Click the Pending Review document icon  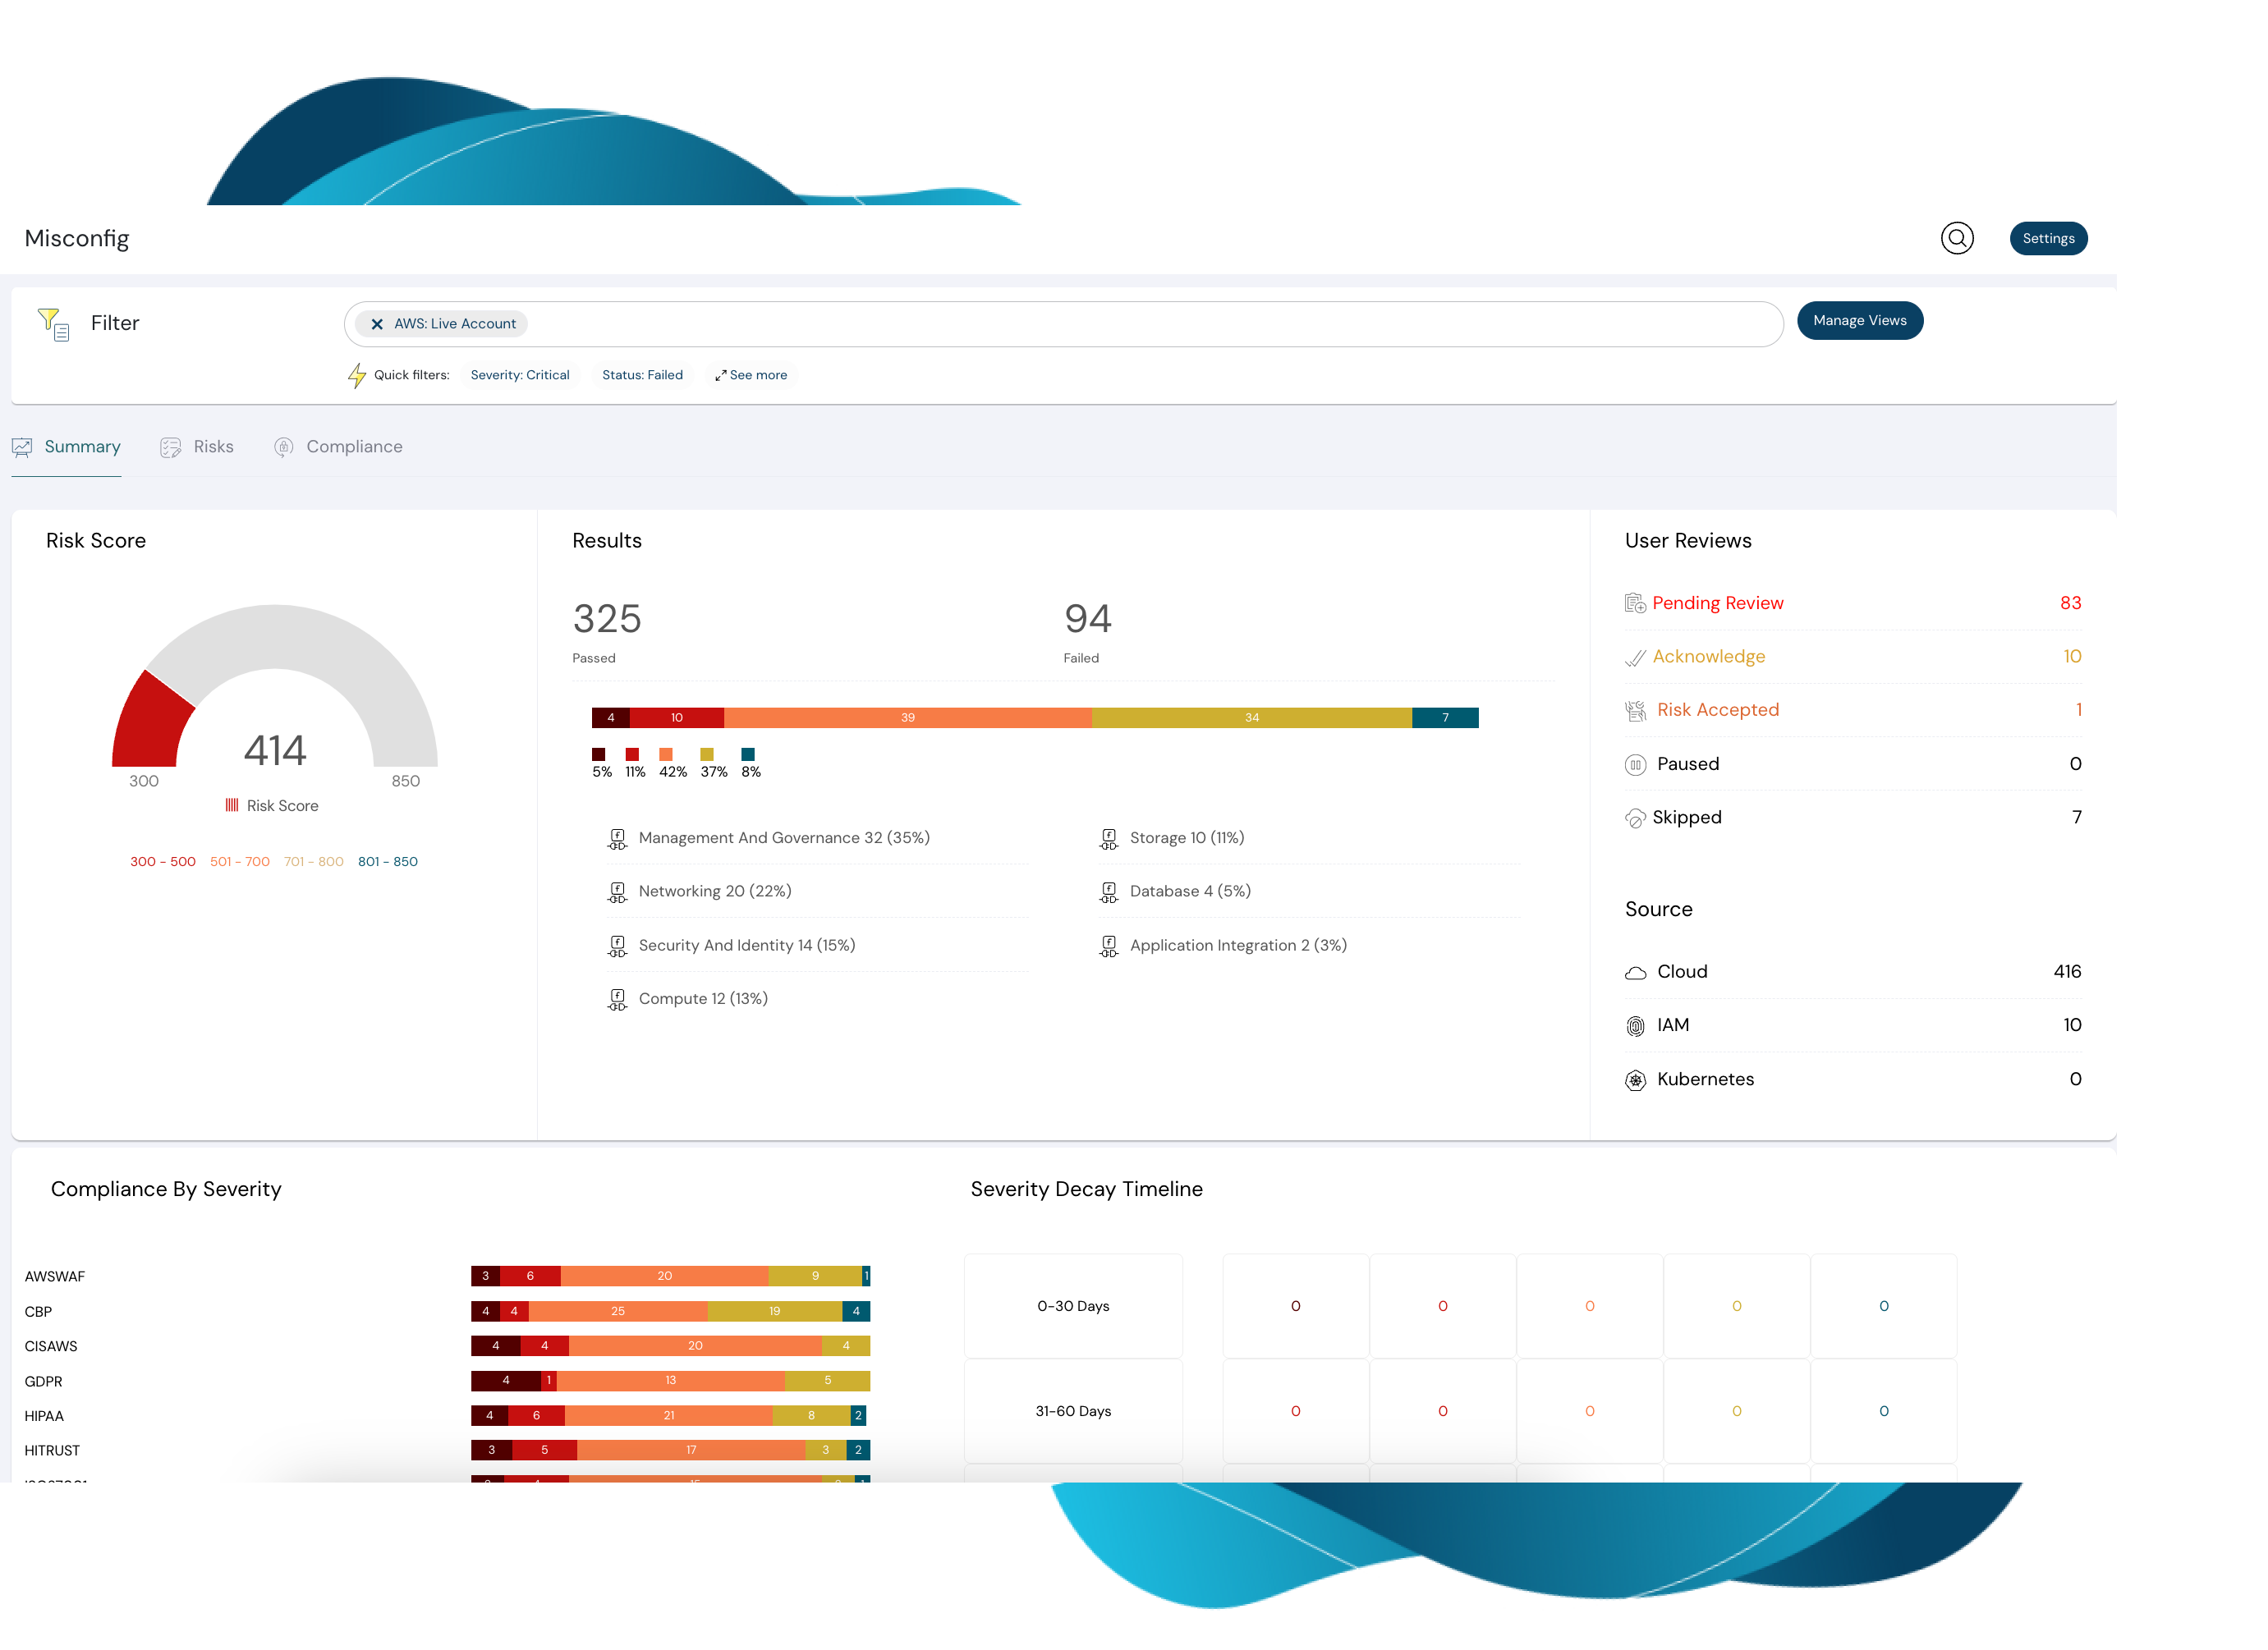[x=1635, y=602]
